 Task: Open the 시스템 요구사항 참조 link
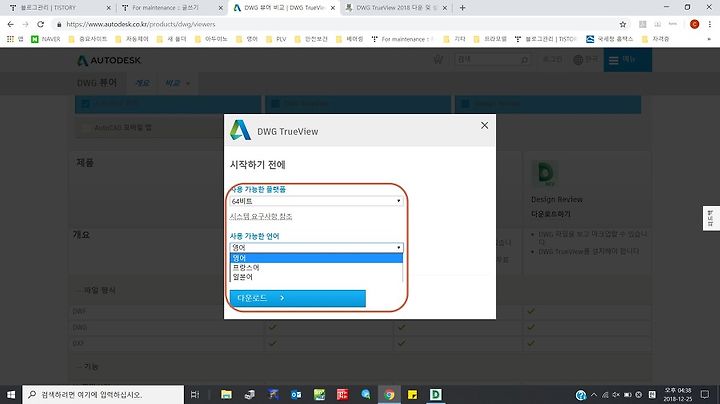coord(261,216)
